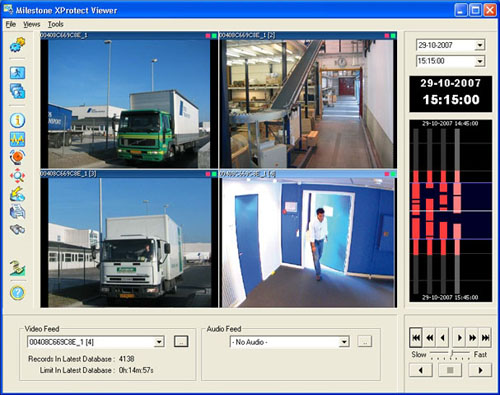Click the yellow arrow export icon
This screenshot has width=500, height=395.
[17, 194]
